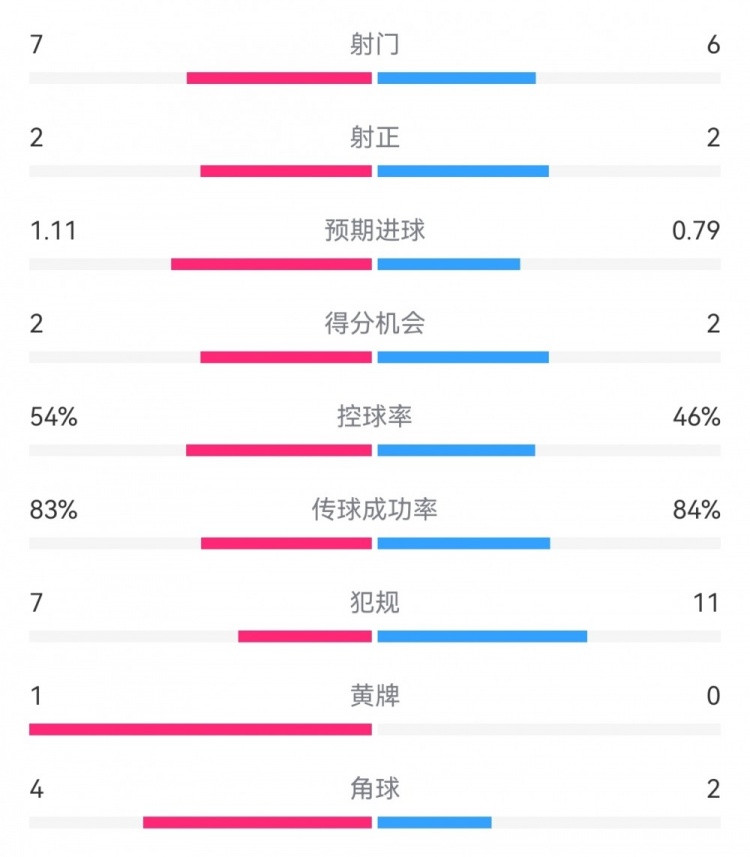Click the pink 控球率 bar
Viewport: 750px width, 857px height.
(279, 450)
